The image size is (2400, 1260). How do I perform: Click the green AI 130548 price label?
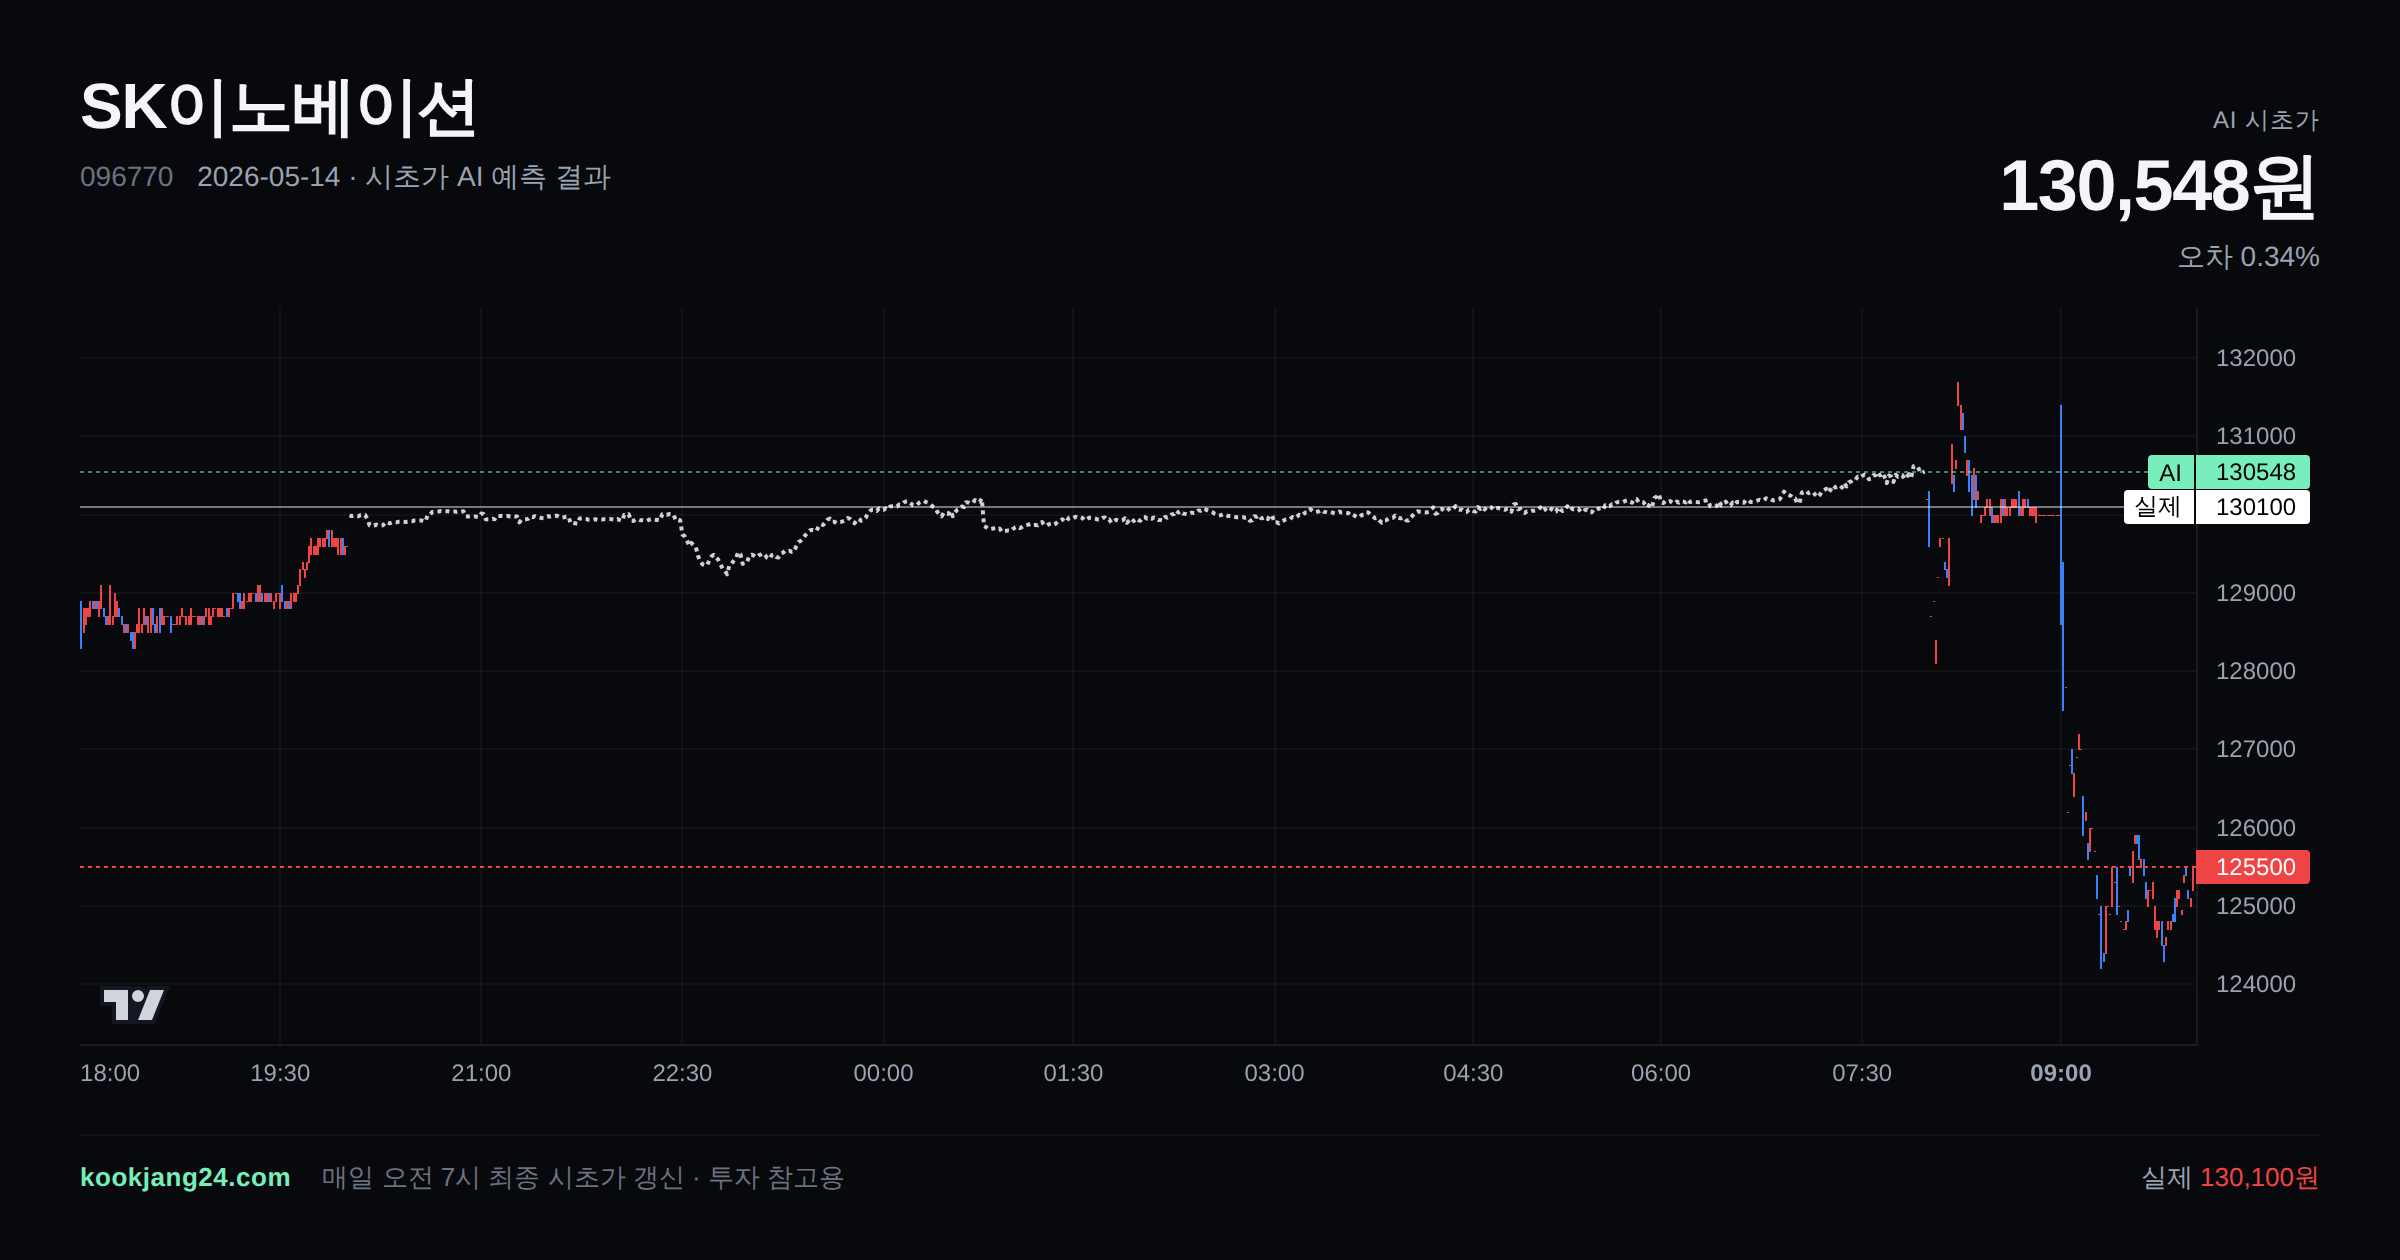[x=2229, y=472]
